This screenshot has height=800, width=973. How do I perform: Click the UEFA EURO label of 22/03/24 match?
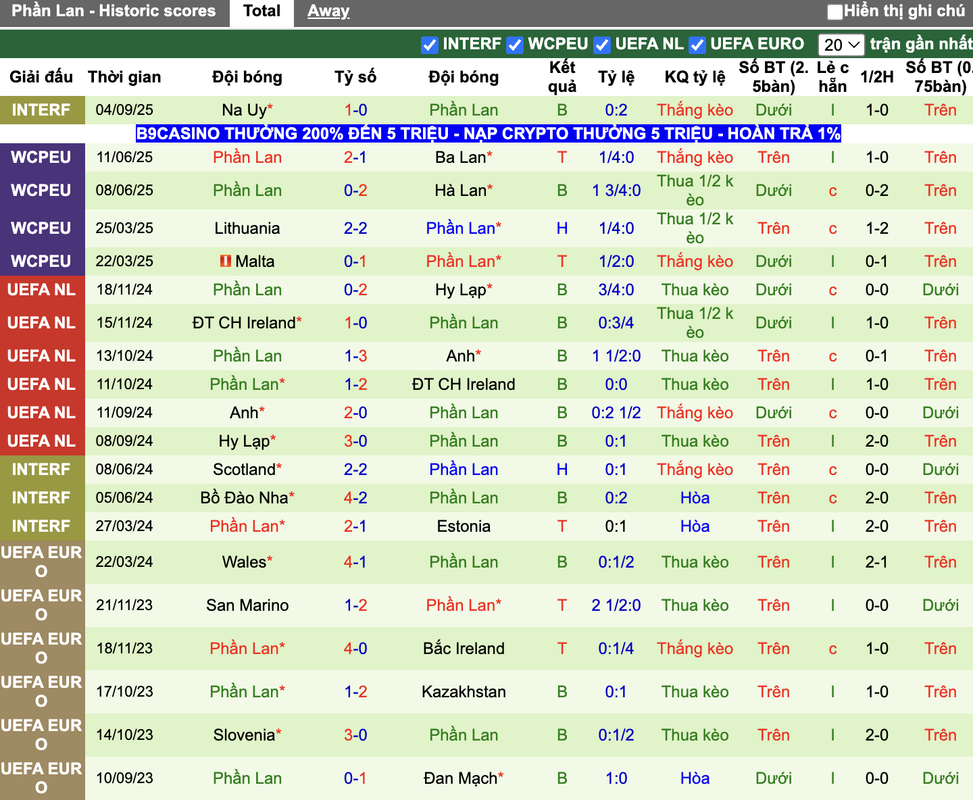coord(42,562)
